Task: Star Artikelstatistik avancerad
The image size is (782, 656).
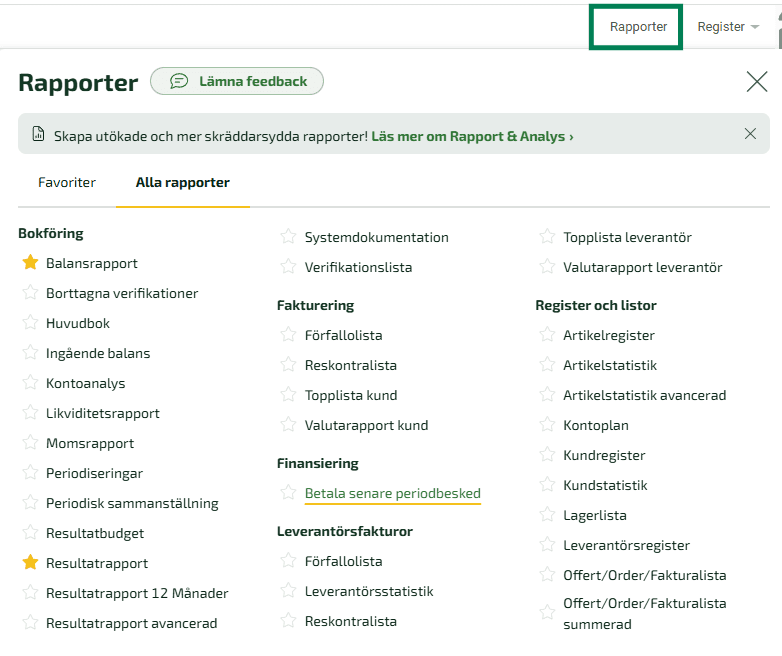Action: tap(547, 395)
